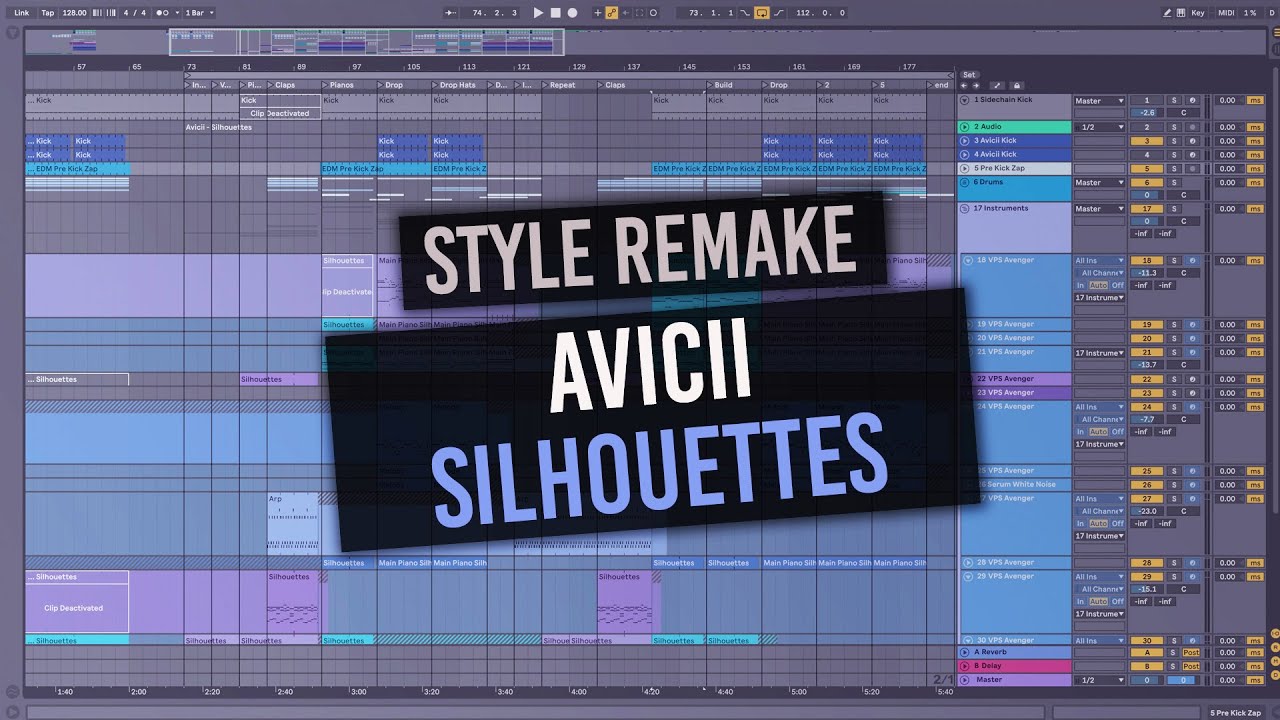The height and width of the screenshot is (720, 1280).
Task: Toggle the arrangement Loop switch
Action: click(x=761, y=13)
